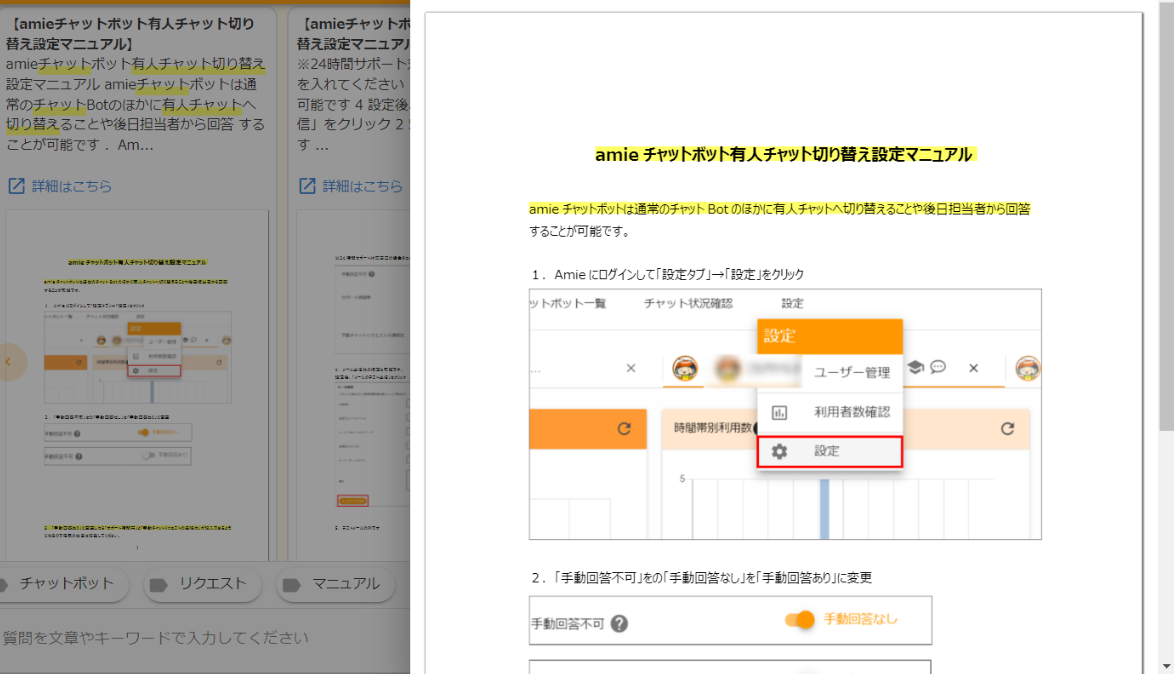This screenshot has width=1174, height=674.
Task: Click the bar chart icon beside 利用者数確認
Action: coord(780,412)
